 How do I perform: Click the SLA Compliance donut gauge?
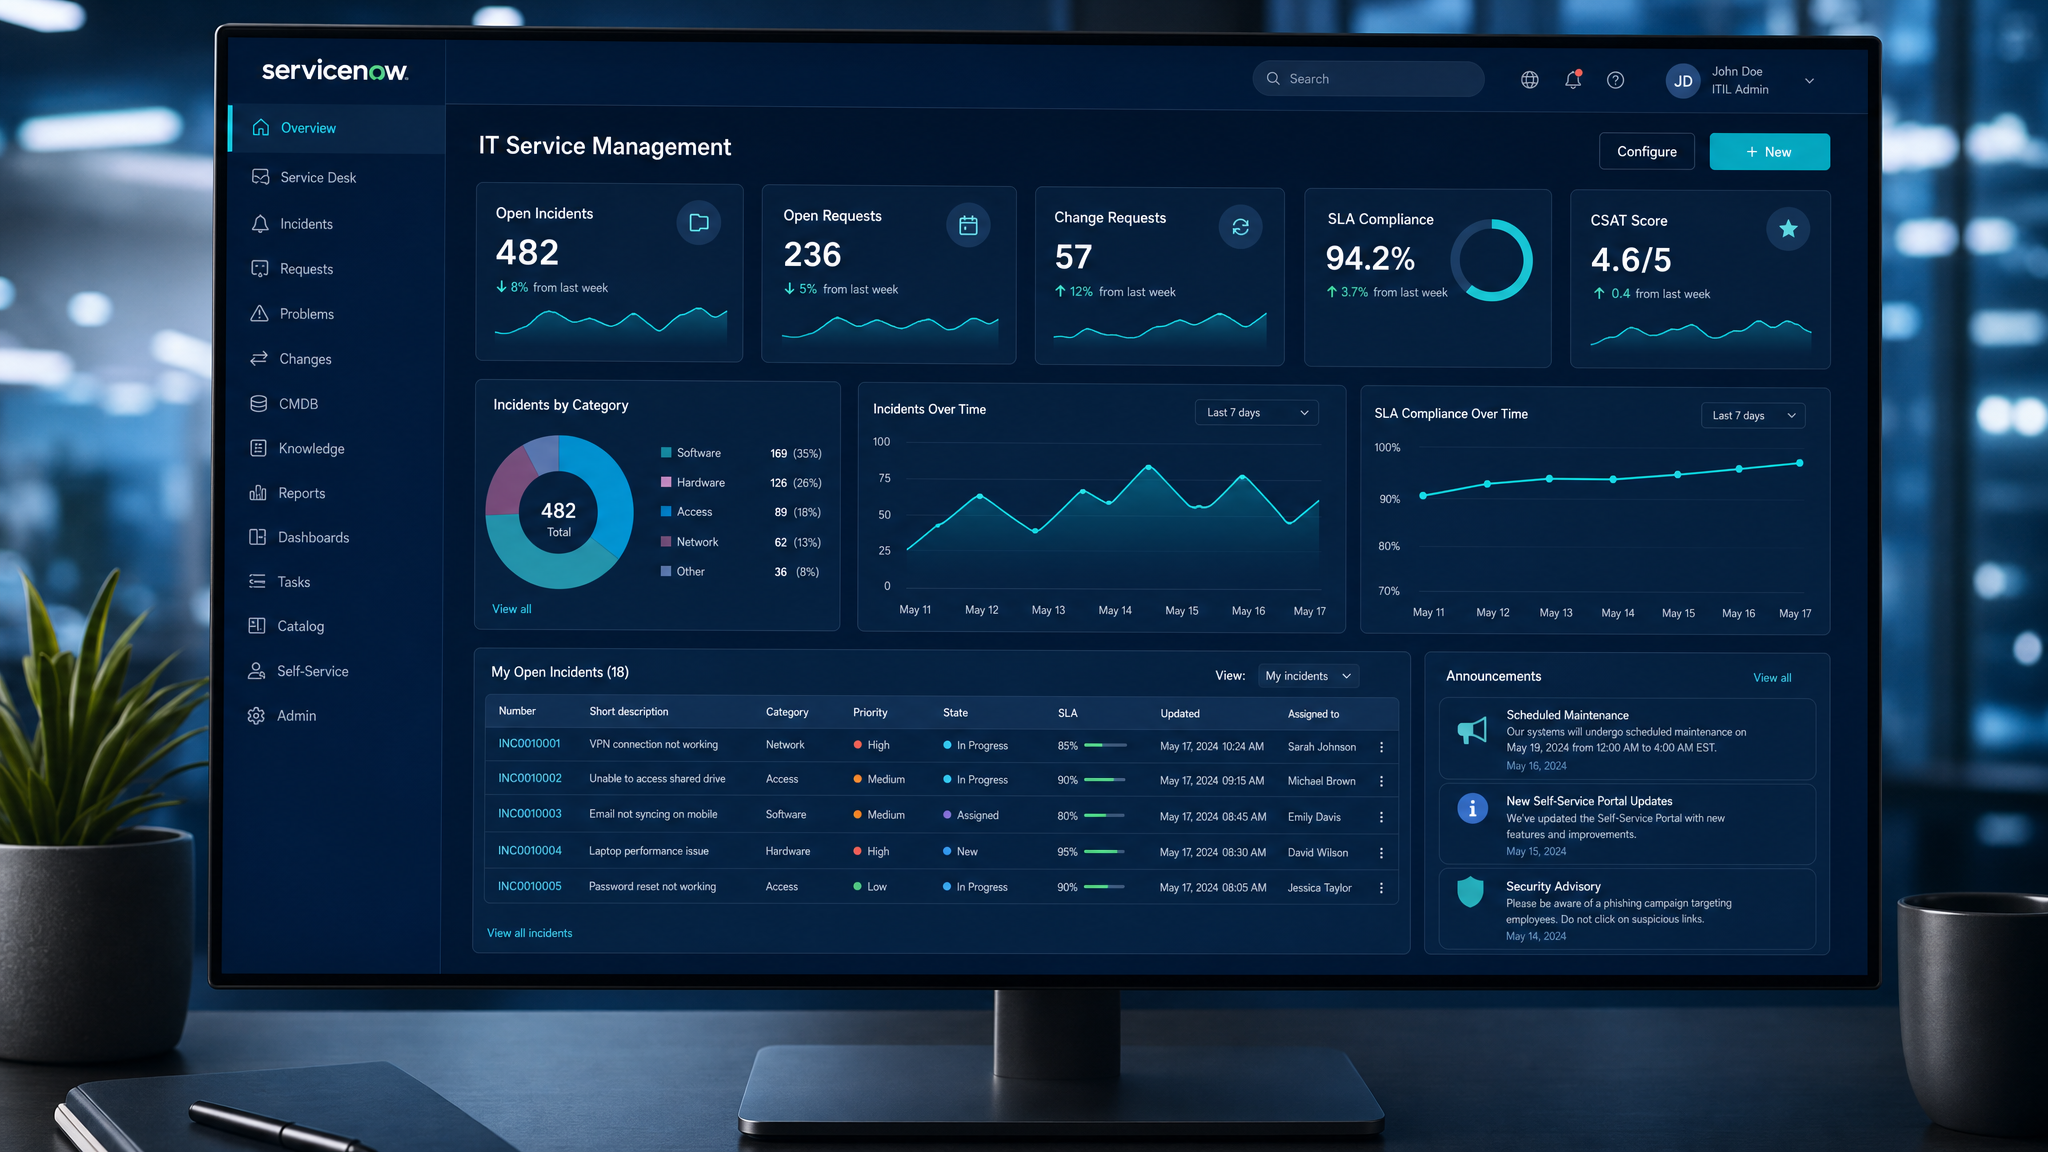pyautogui.click(x=1491, y=260)
